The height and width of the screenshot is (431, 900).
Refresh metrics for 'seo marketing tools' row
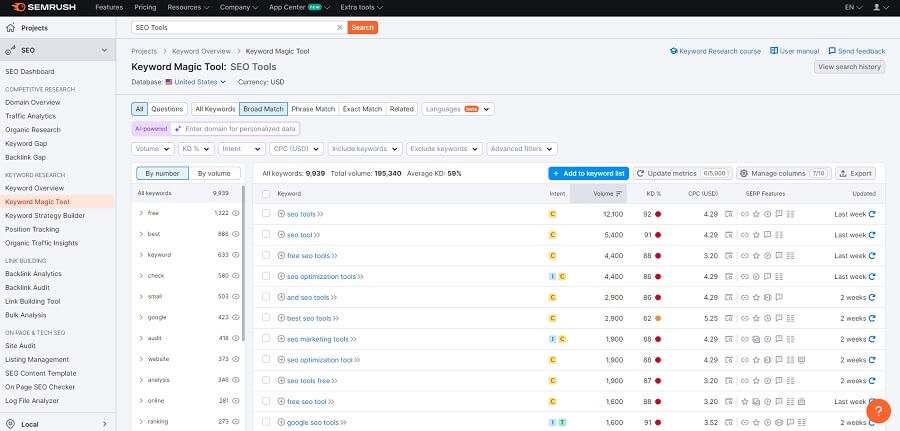872,339
